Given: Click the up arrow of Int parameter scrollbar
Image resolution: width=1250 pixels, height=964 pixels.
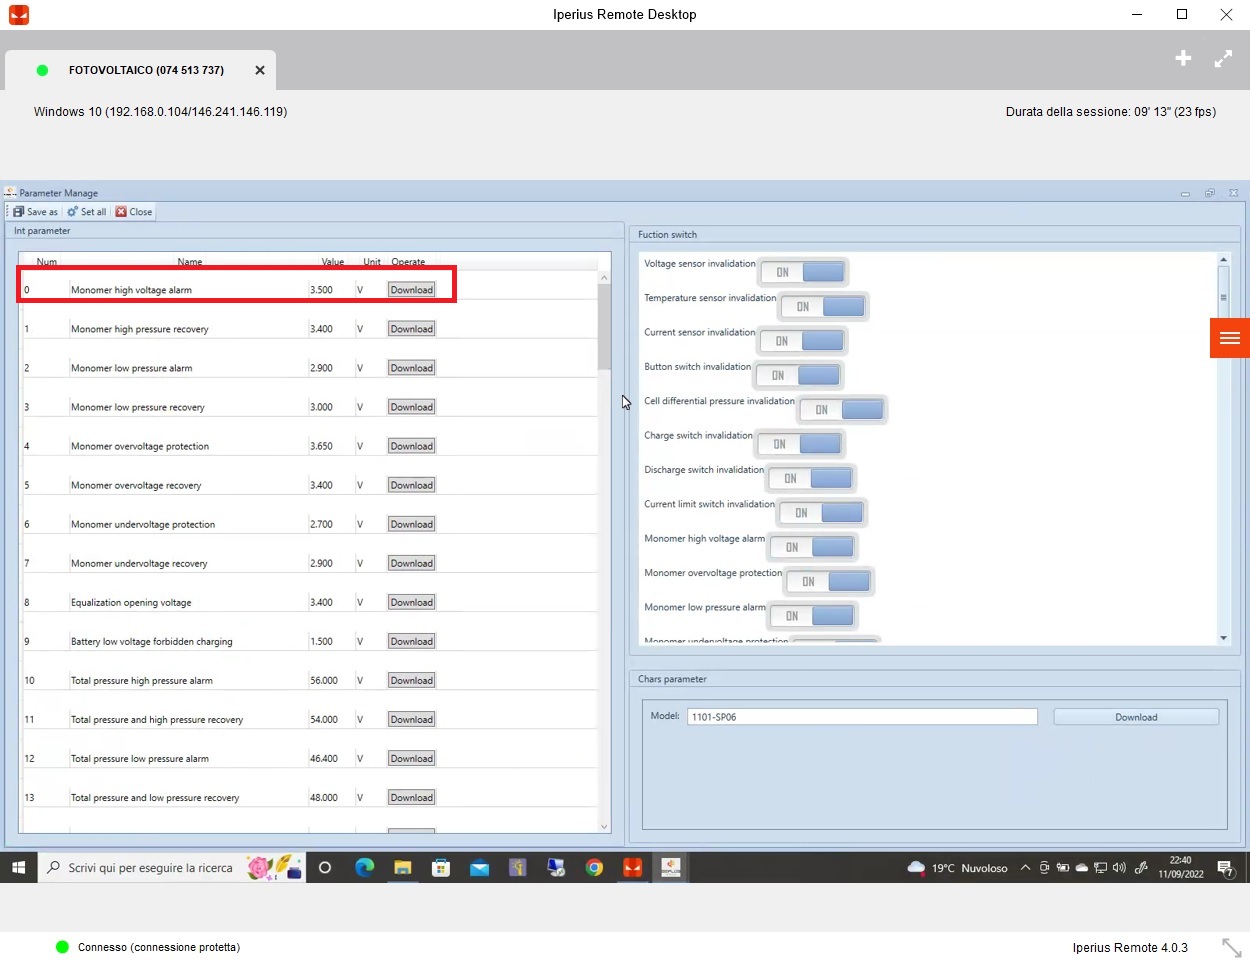Looking at the screenshot, I should point(604,278).
